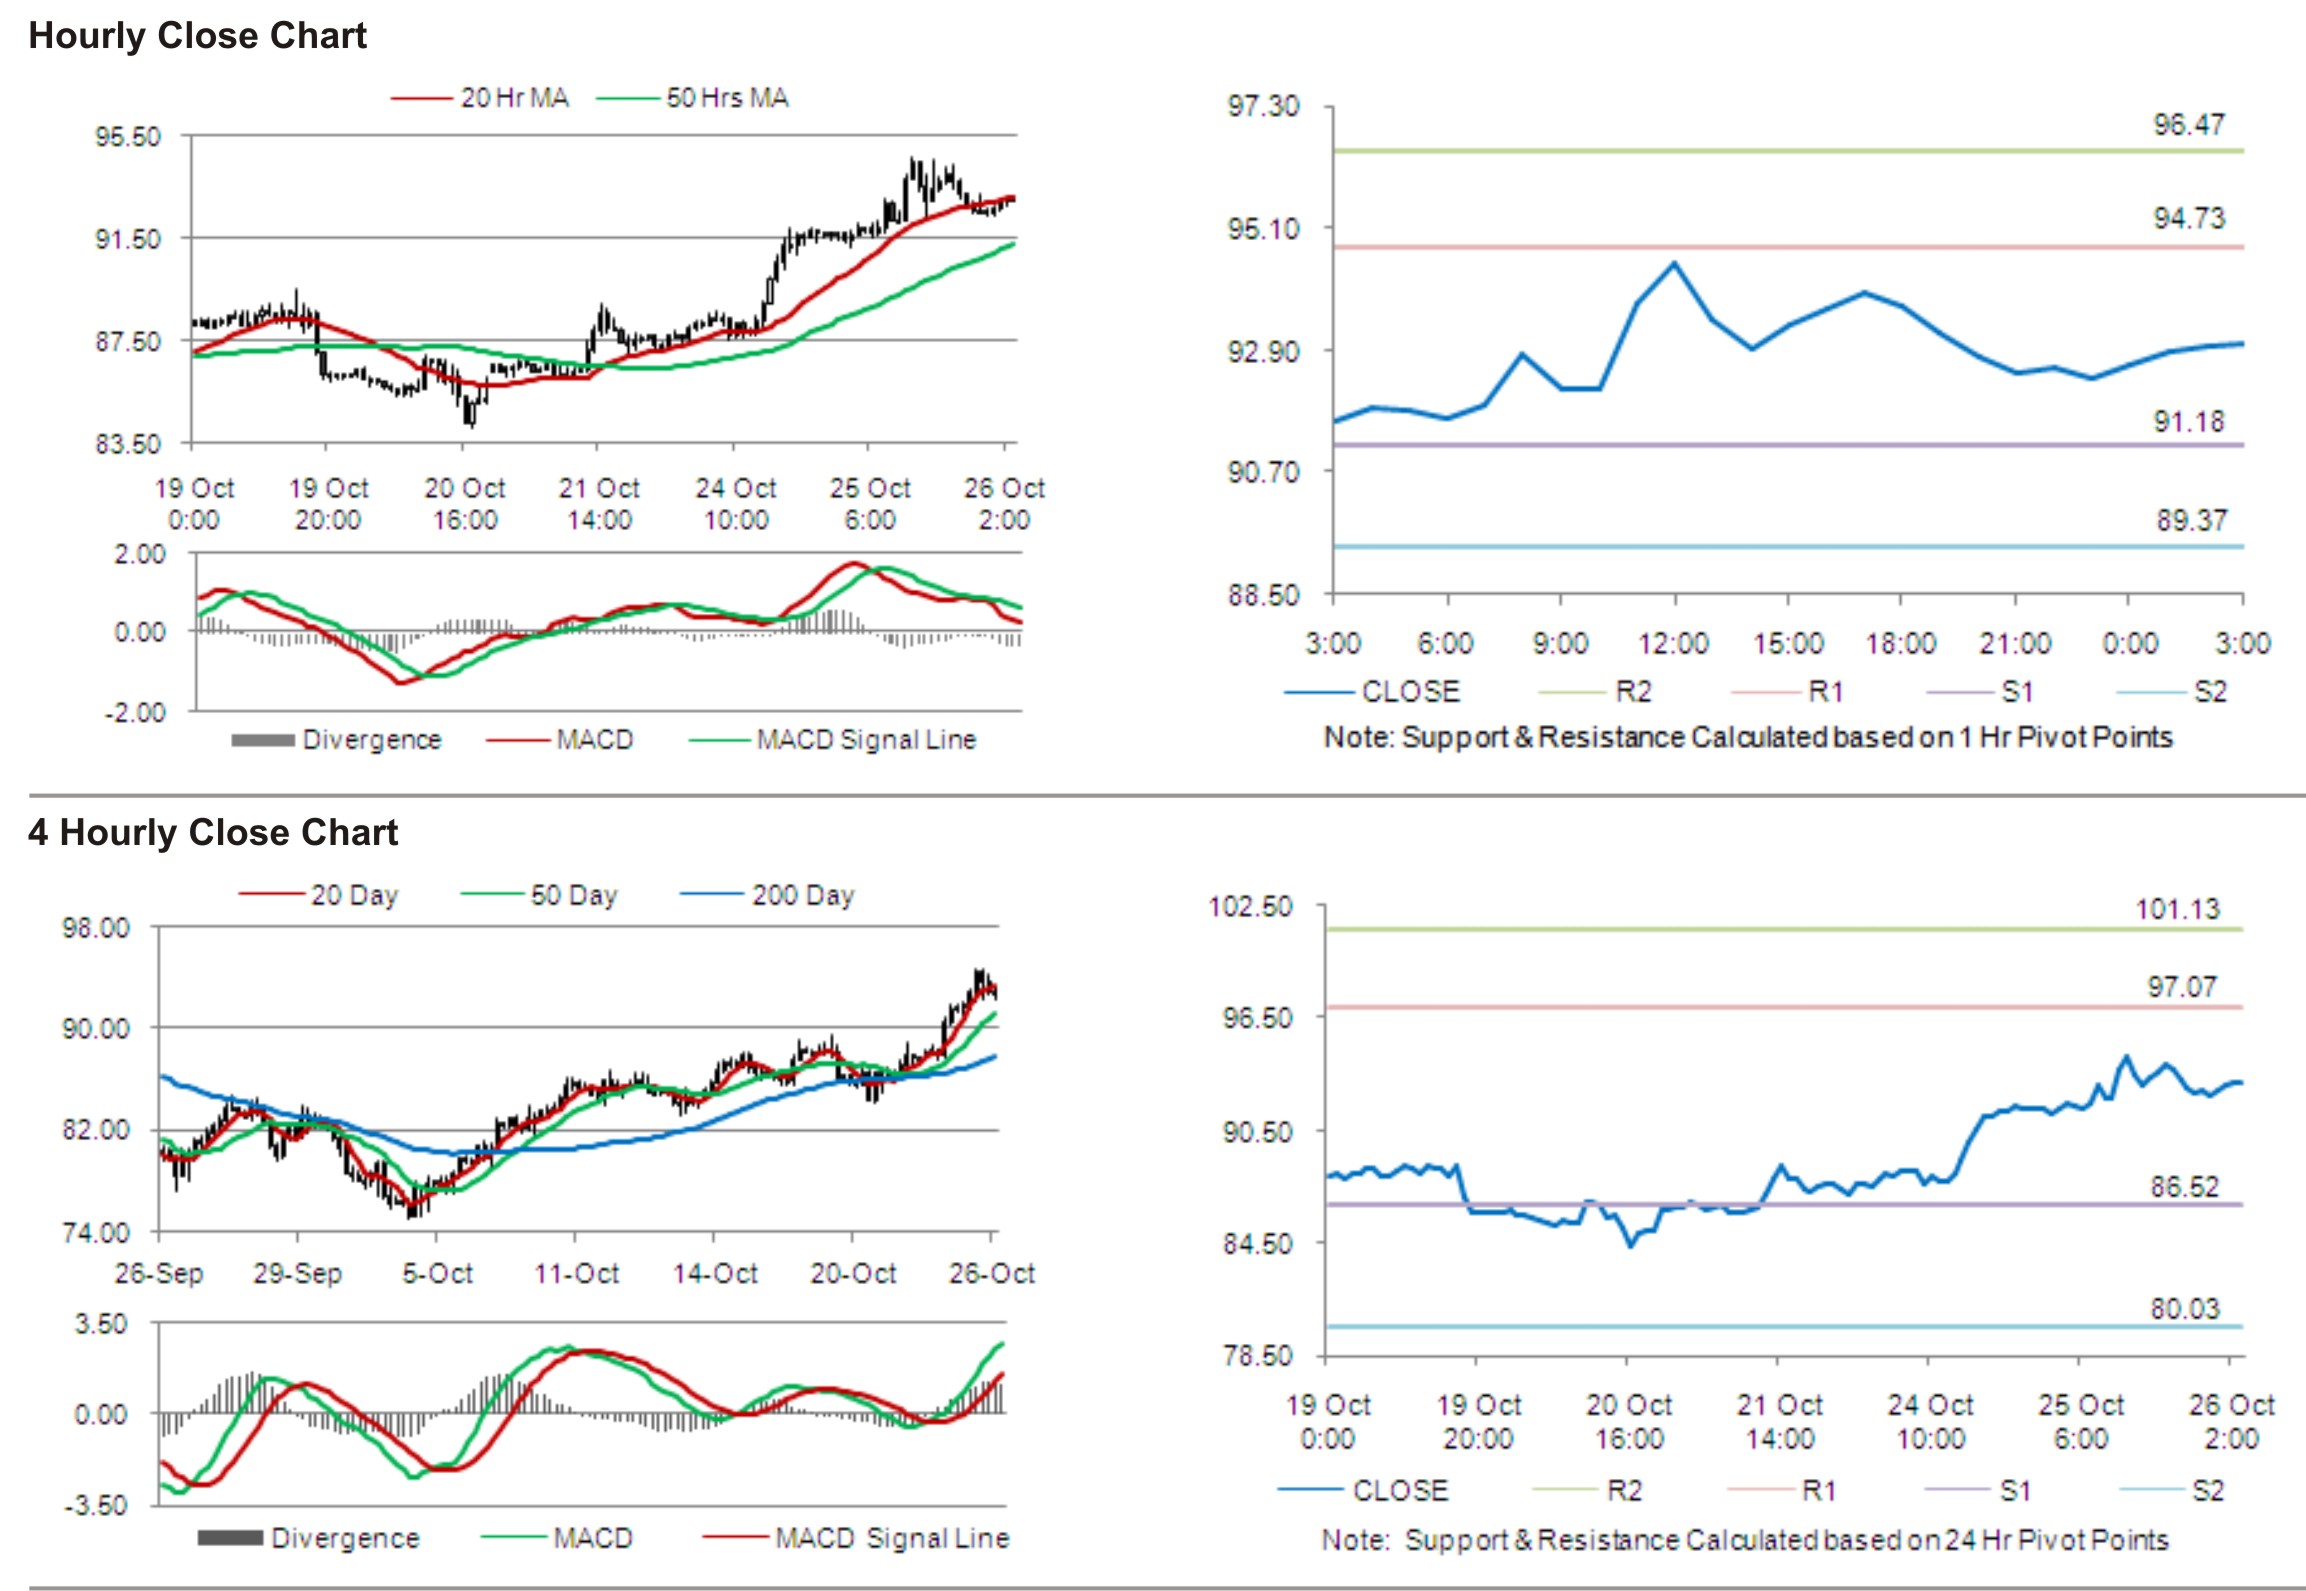Click the 88.50 axis value
Image resolution: width=2306 pixels, height=1591 pixels.
(1263, 595)
